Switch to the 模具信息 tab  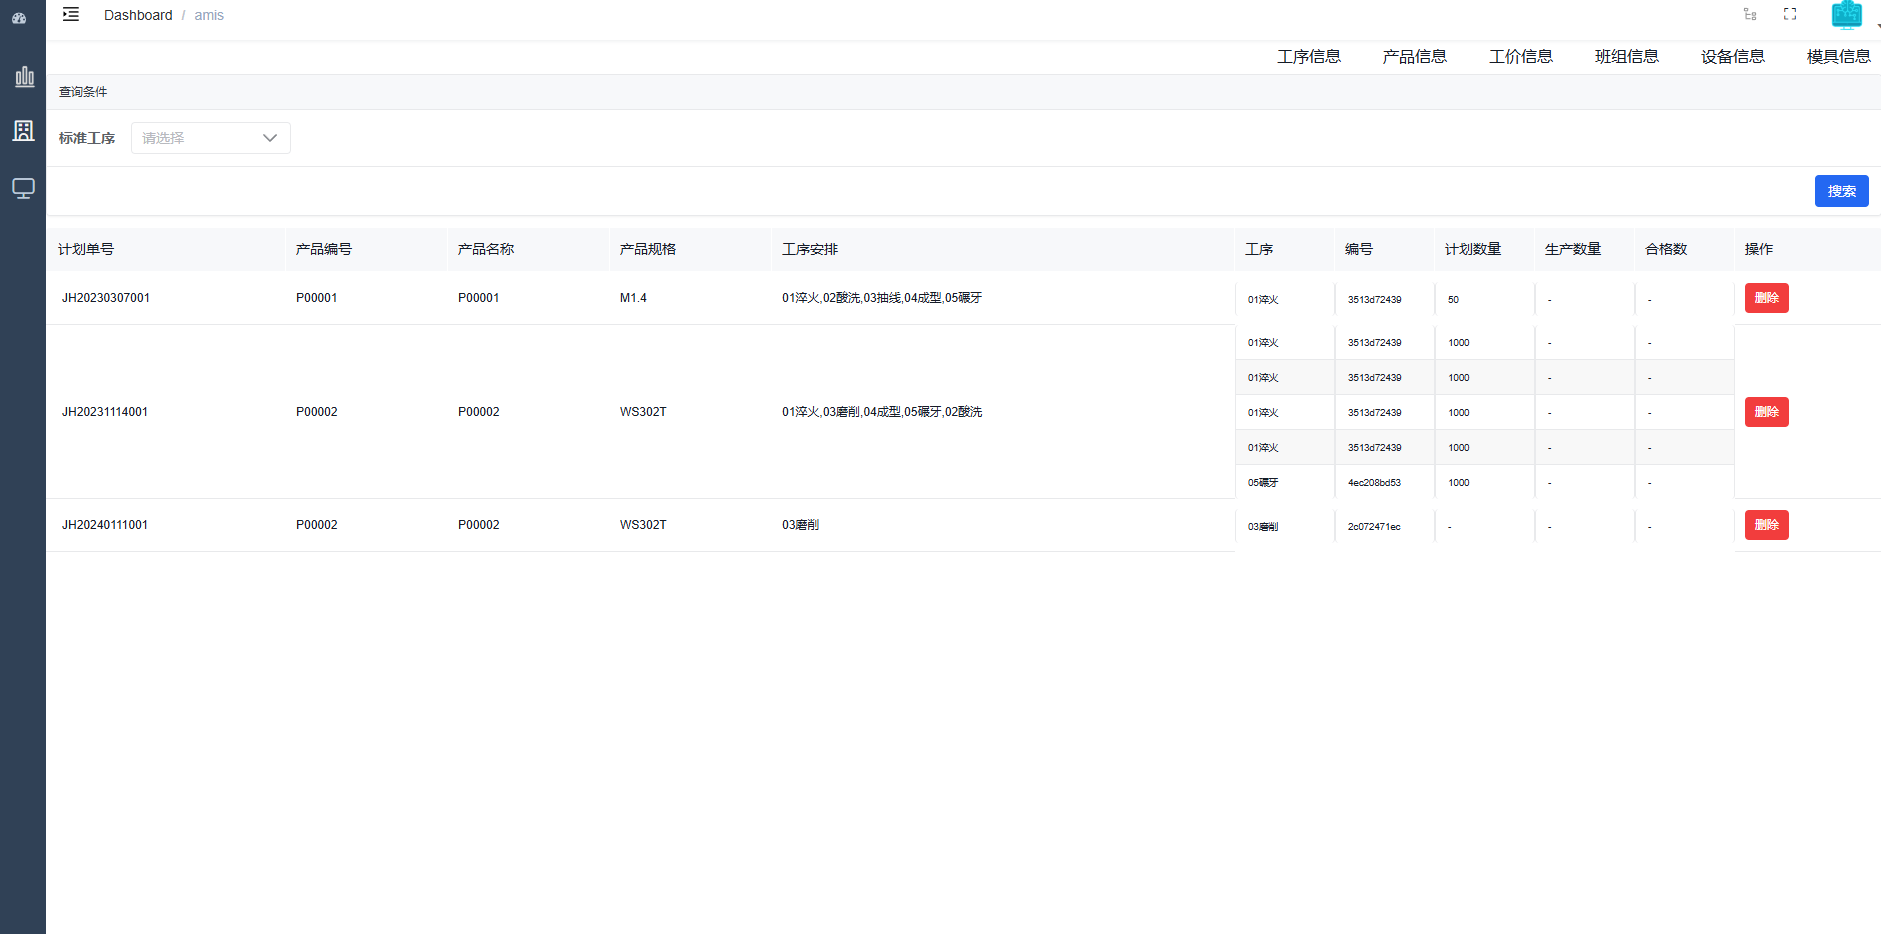click(1839, 57)
